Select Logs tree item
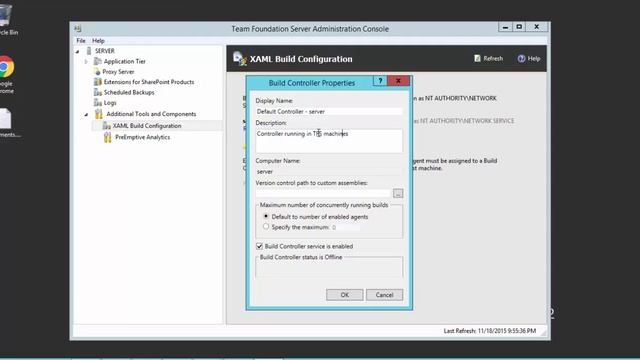Screen dimensions: 640x360 pos(110,103)
